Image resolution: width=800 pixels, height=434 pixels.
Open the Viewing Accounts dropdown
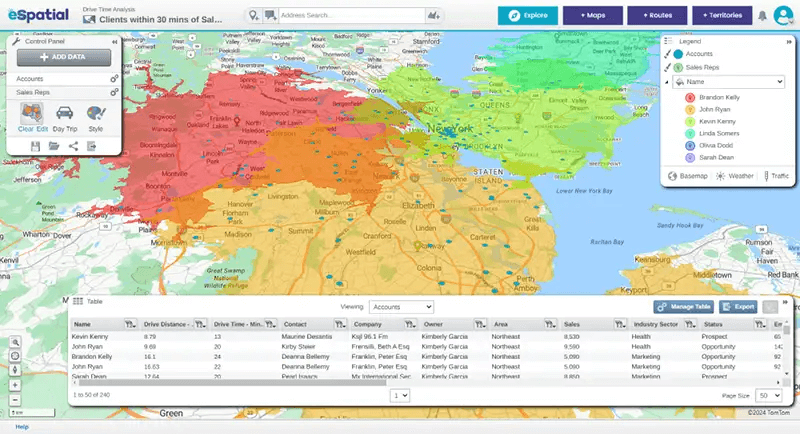tap(400, 306)
